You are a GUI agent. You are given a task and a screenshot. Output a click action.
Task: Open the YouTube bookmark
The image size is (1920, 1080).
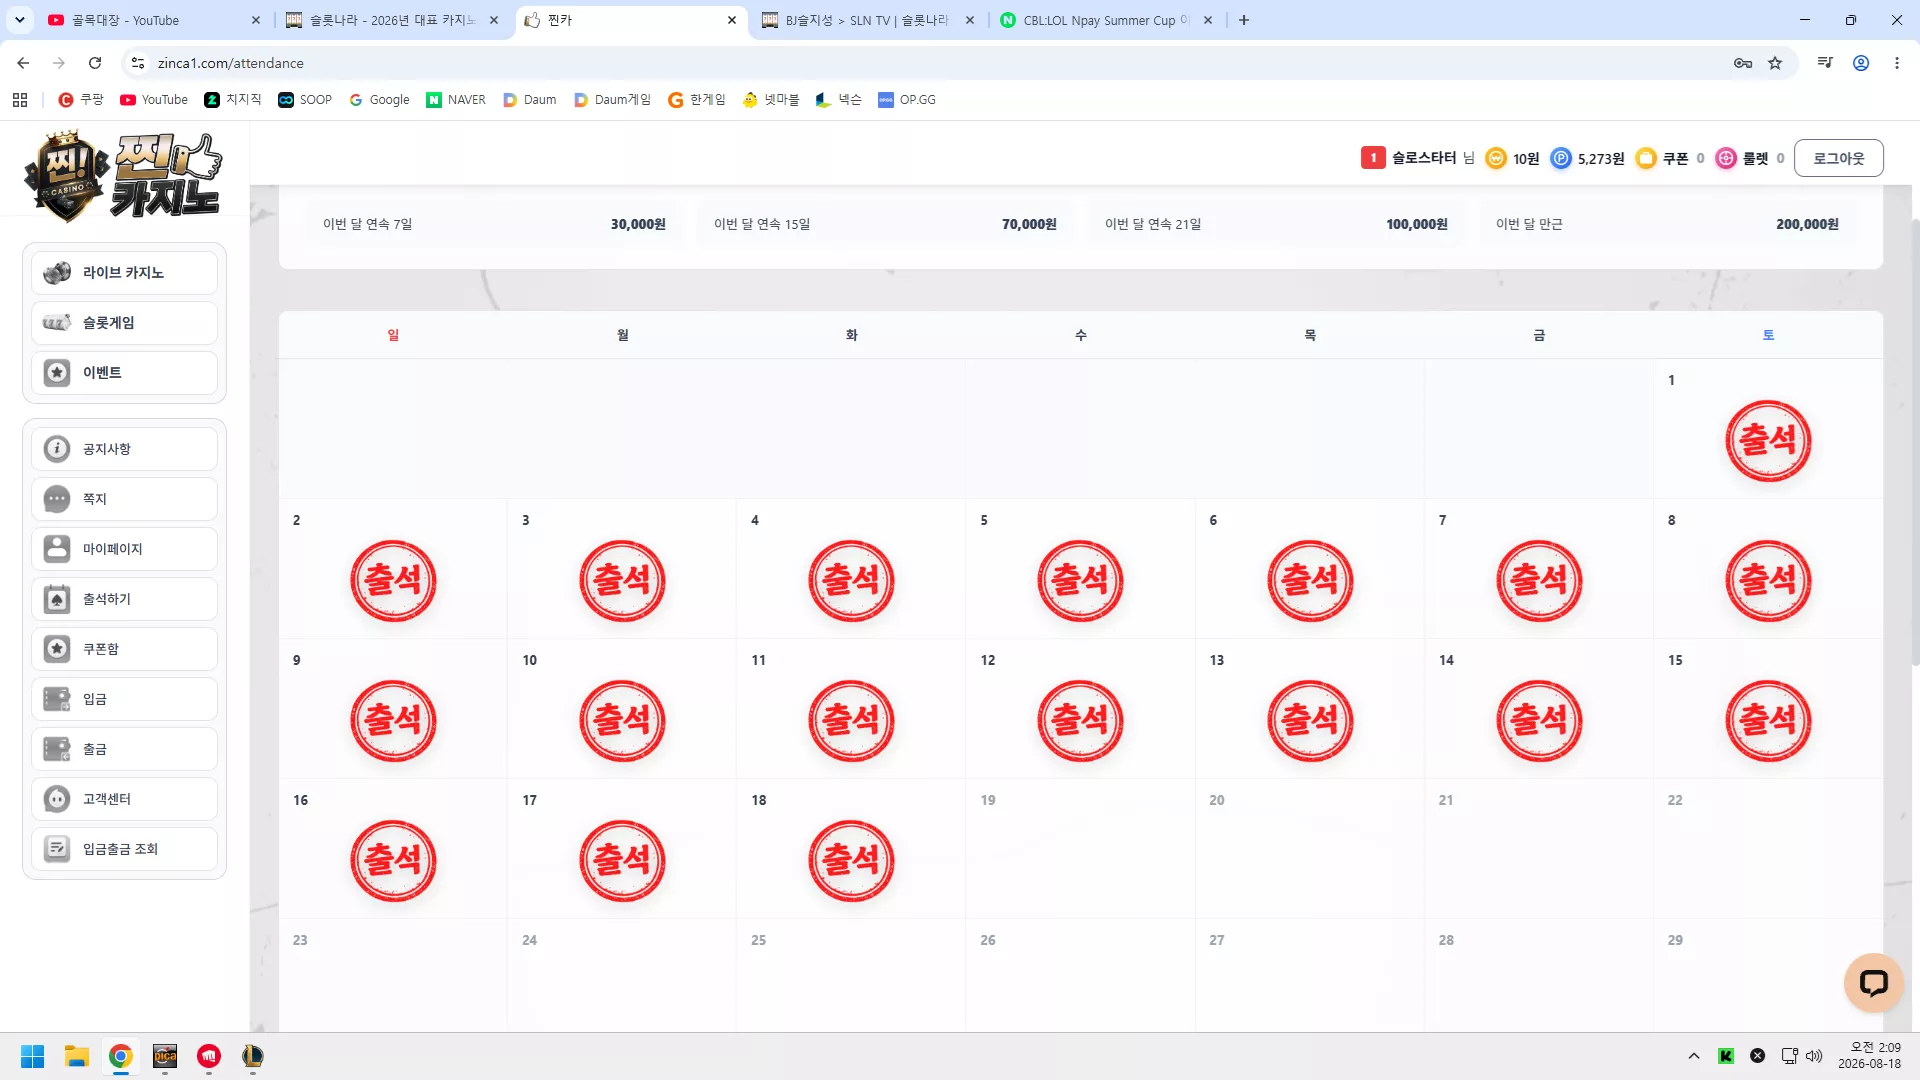coord(154,100)
